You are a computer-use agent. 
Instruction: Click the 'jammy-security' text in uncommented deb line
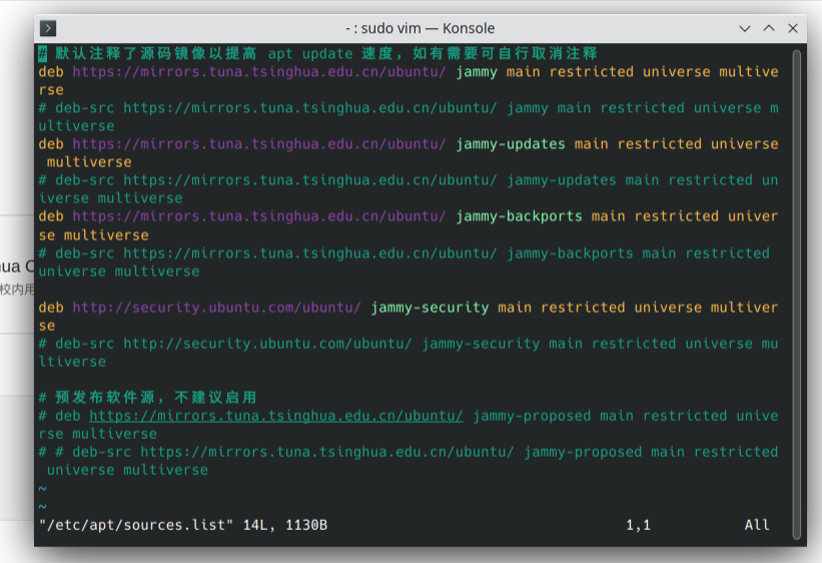point(430,307)
